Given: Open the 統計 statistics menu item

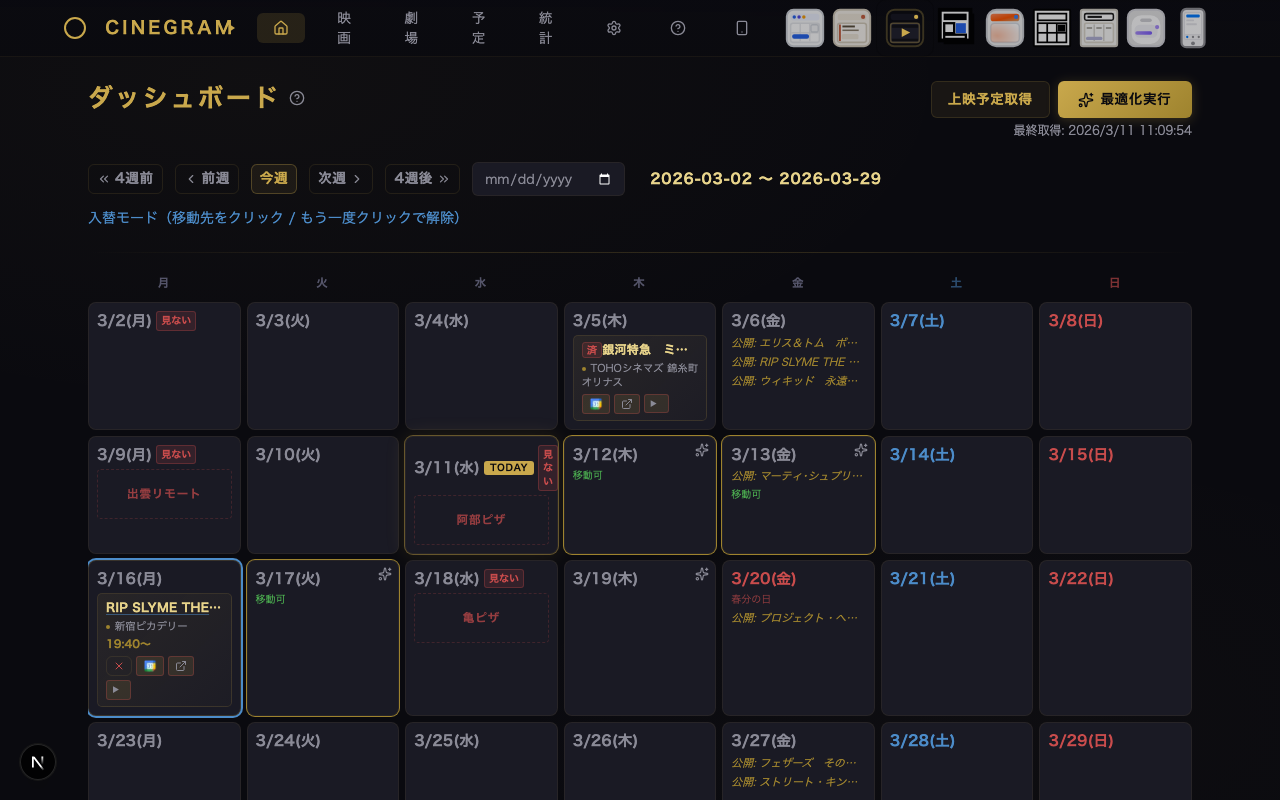Looking at the screenshot, I should click(x=545, y=28).
